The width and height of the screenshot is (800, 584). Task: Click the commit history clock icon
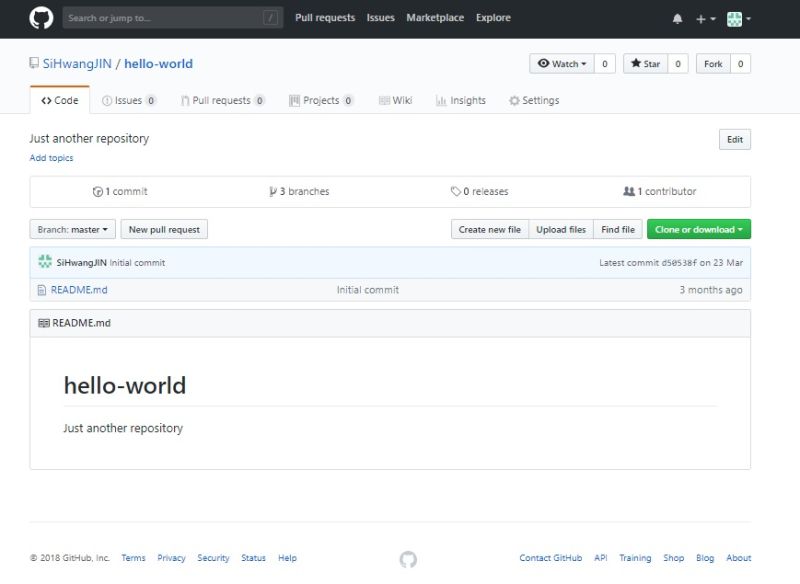[97, 192]
